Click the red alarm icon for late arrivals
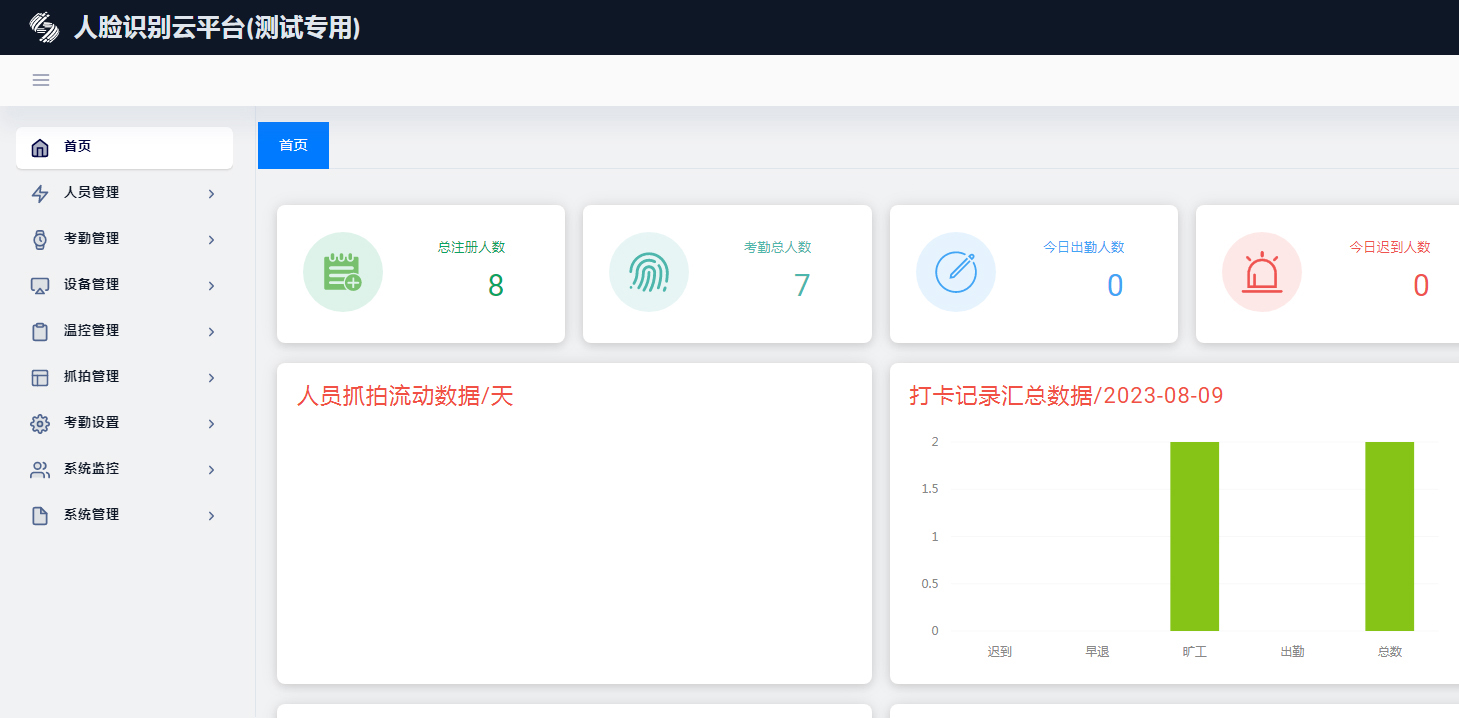 click(1261, 272)
